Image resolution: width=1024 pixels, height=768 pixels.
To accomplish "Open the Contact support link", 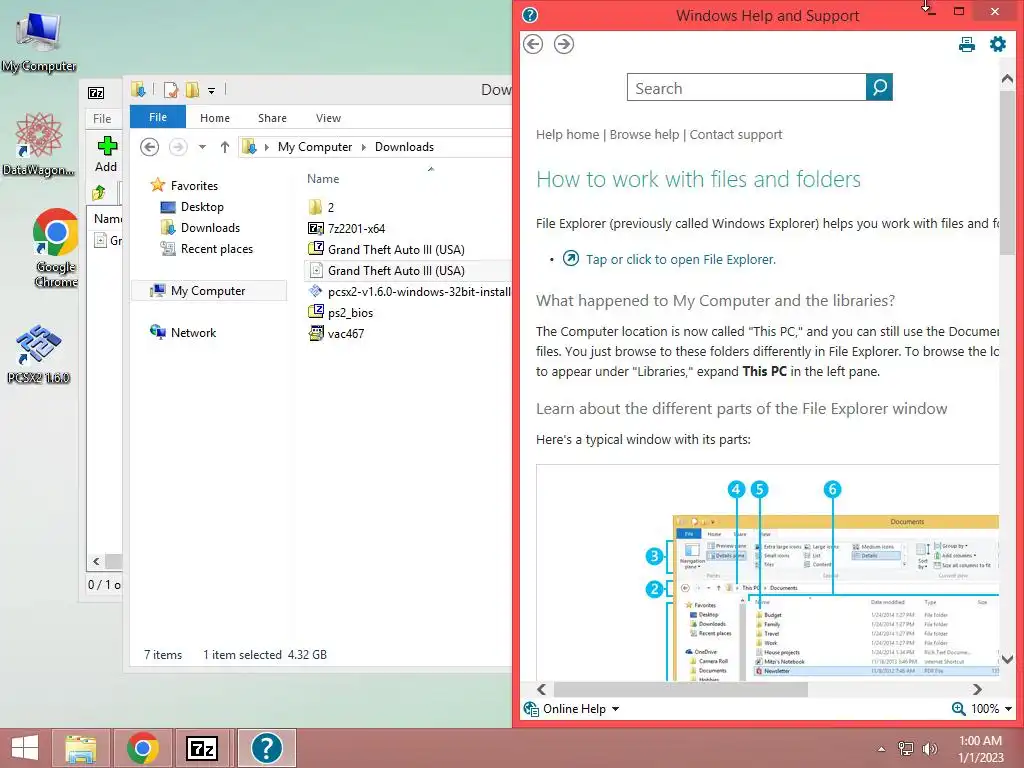I will pyautogui.click(x=736, y=135).
